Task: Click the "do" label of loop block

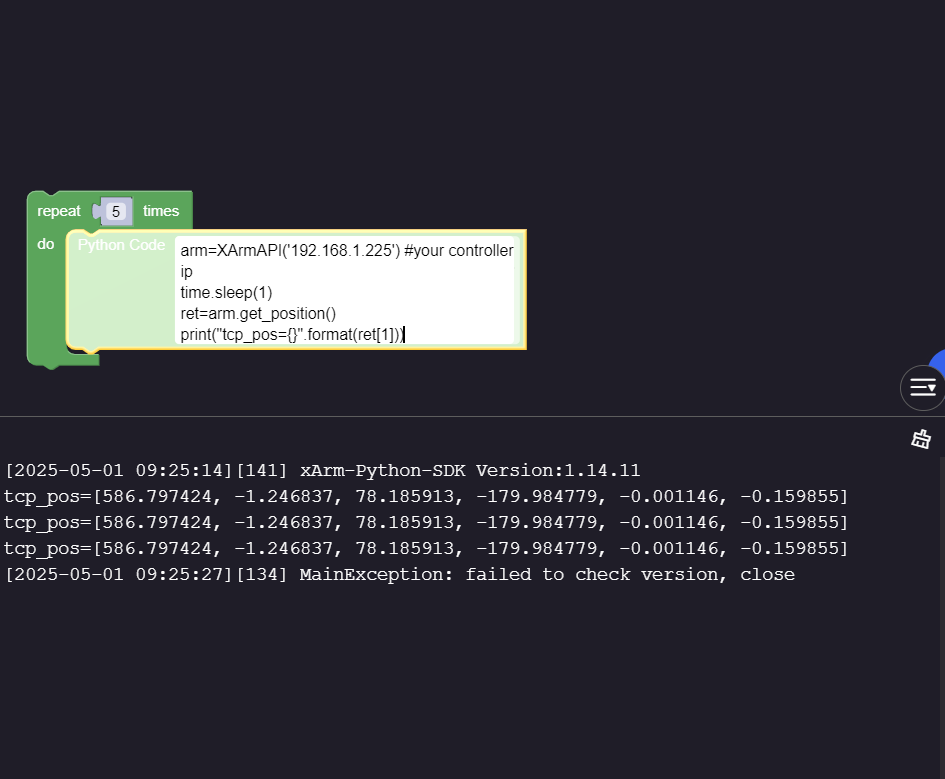Action: tap(46, 244)
